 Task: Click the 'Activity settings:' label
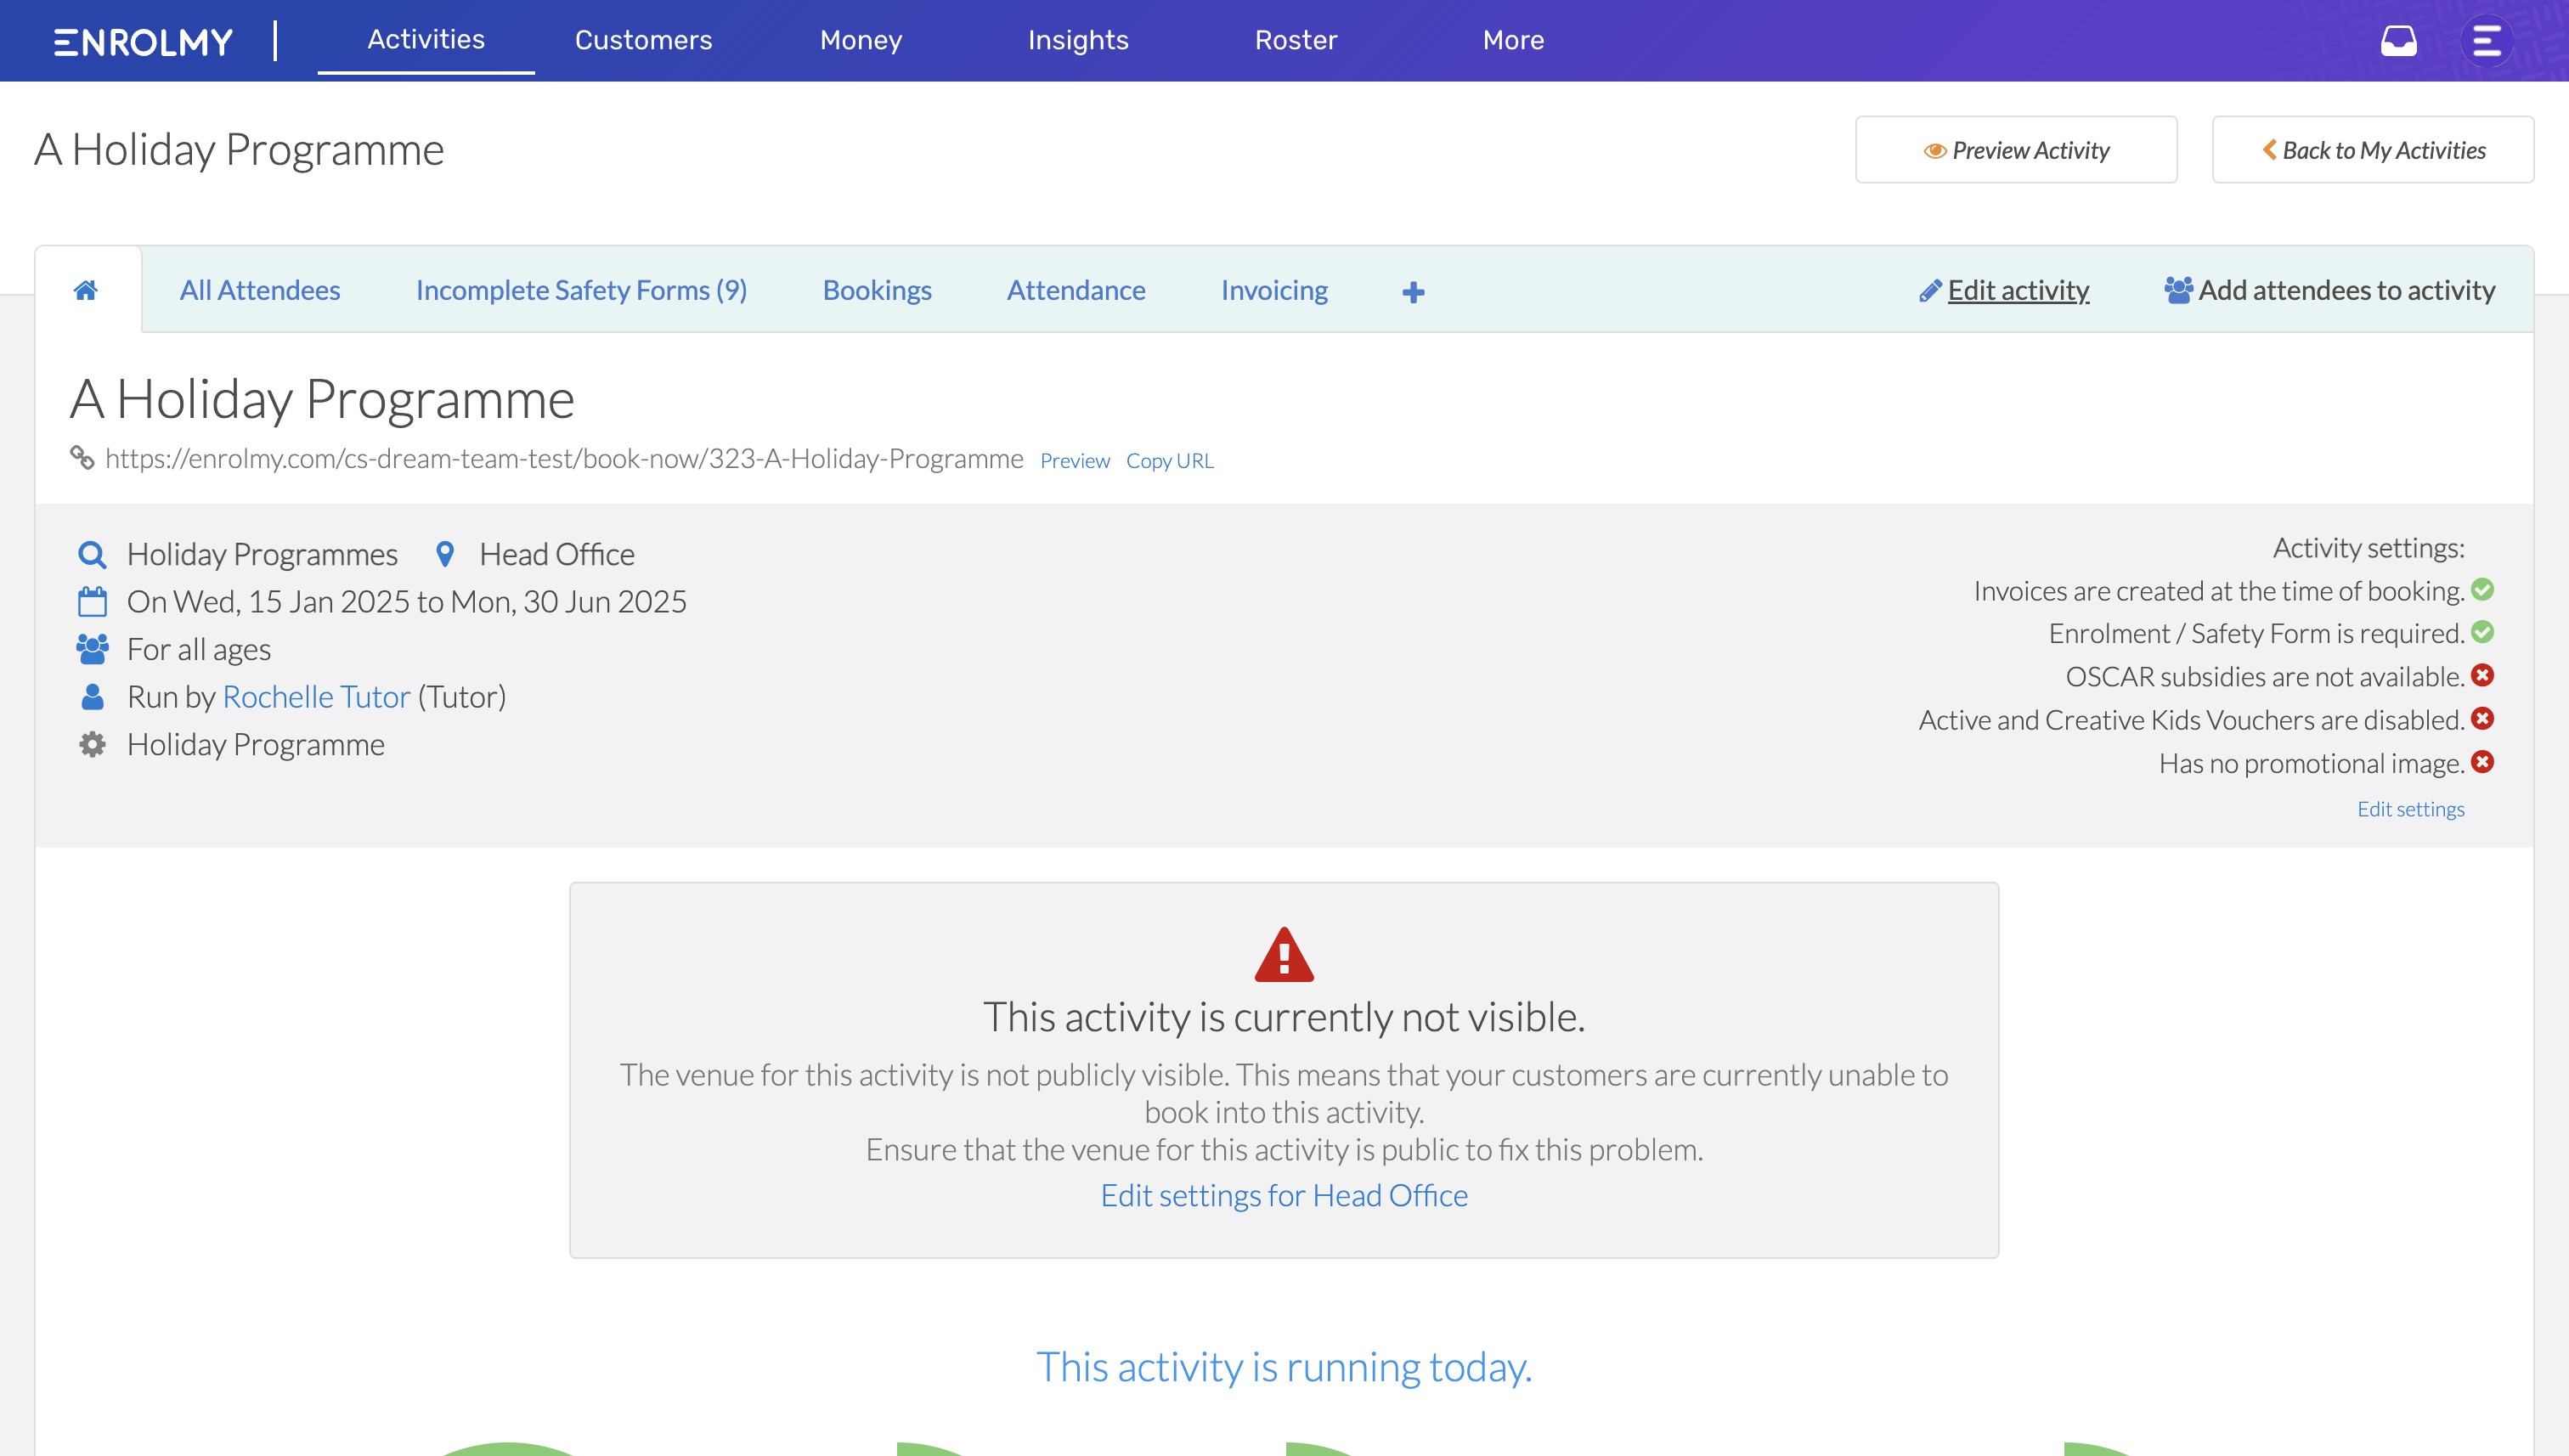tap(2369, 548)
